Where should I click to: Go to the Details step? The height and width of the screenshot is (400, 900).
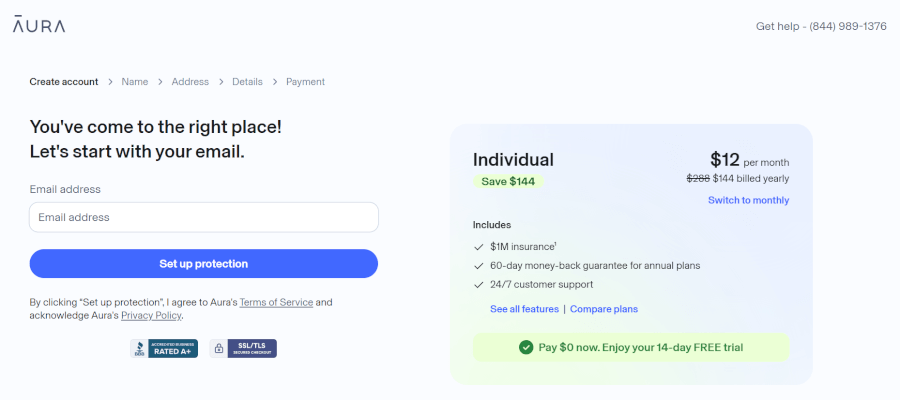pyautogui.click(x=247, y=82)
